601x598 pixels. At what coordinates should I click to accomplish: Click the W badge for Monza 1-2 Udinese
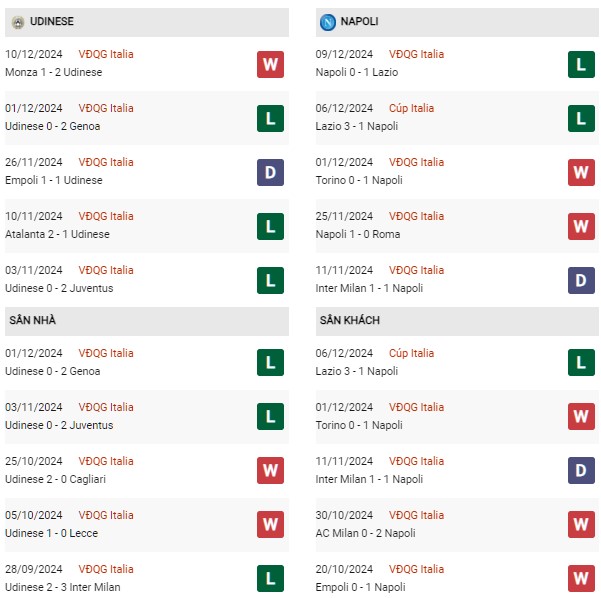(x=270, y=64)
